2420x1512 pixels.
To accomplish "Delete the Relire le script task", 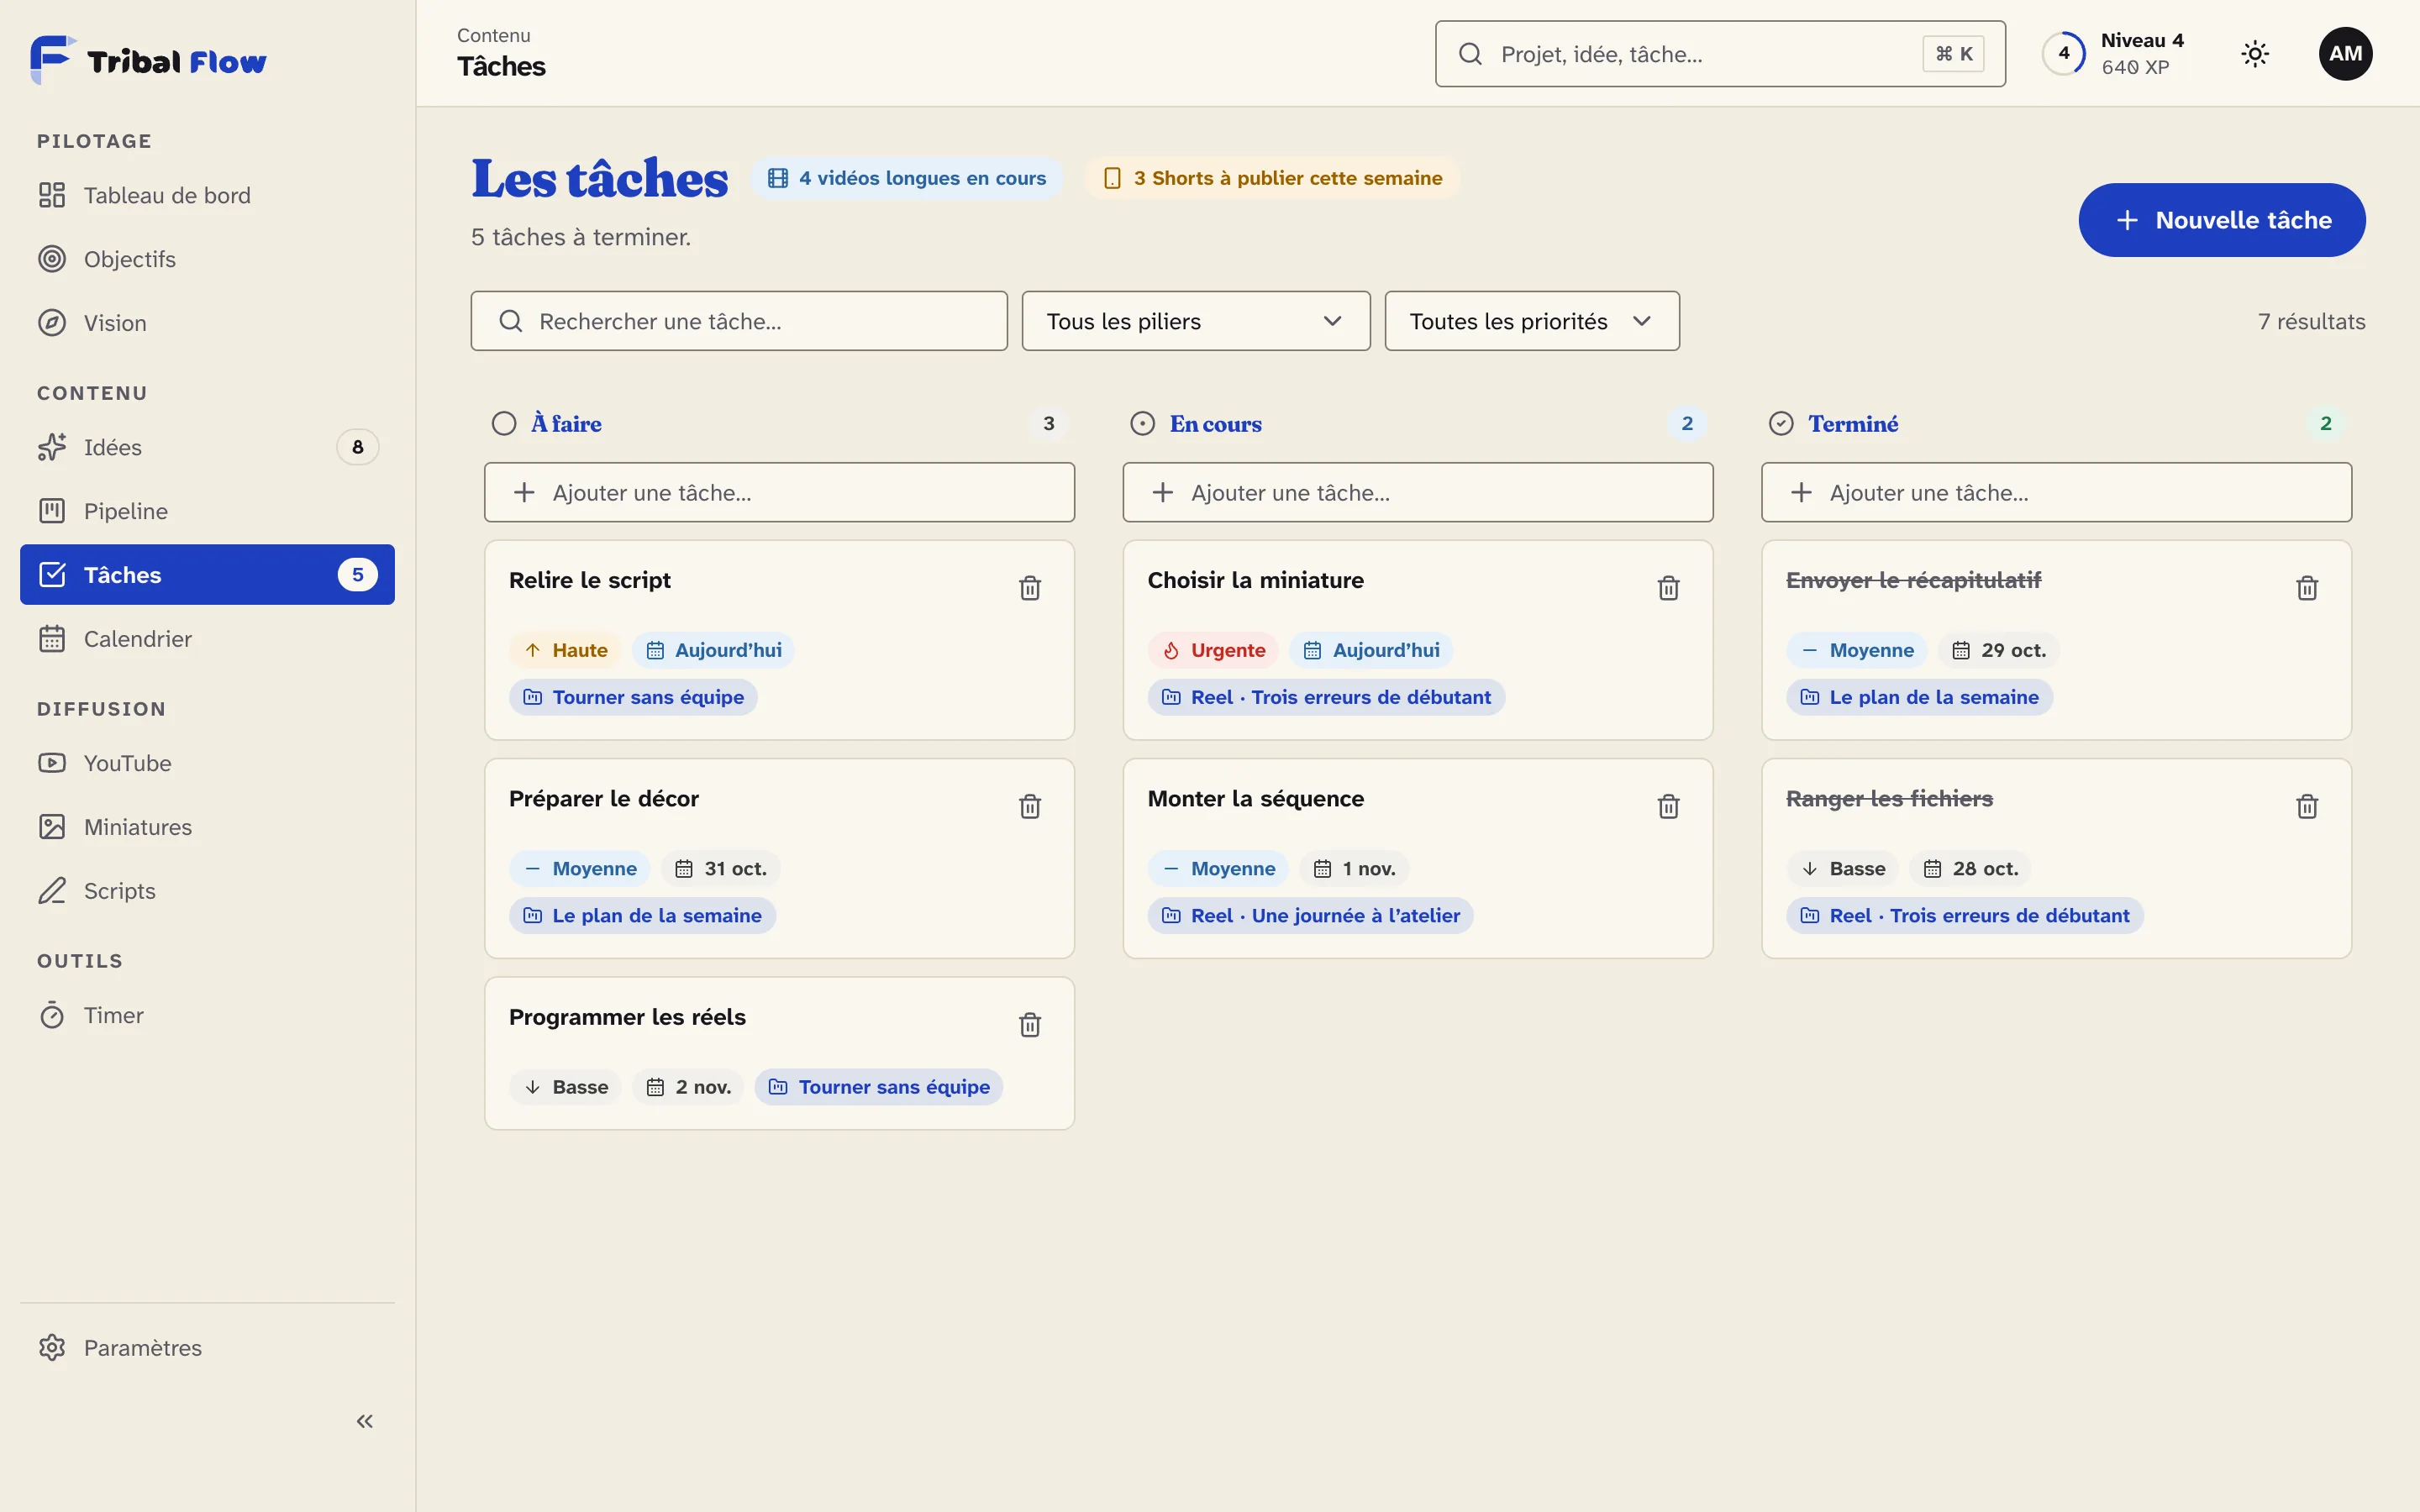I will click(1029, 588).
